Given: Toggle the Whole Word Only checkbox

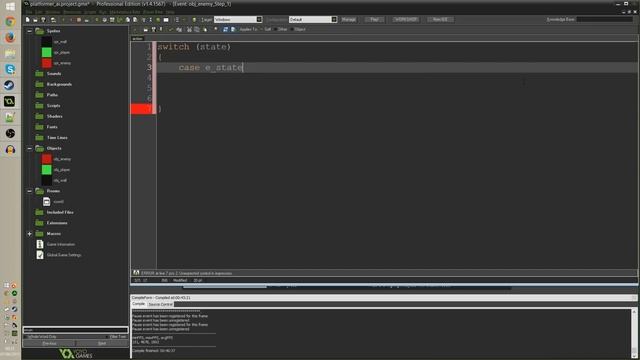Looking at the screenshot, I should click(x=26, y=337).
